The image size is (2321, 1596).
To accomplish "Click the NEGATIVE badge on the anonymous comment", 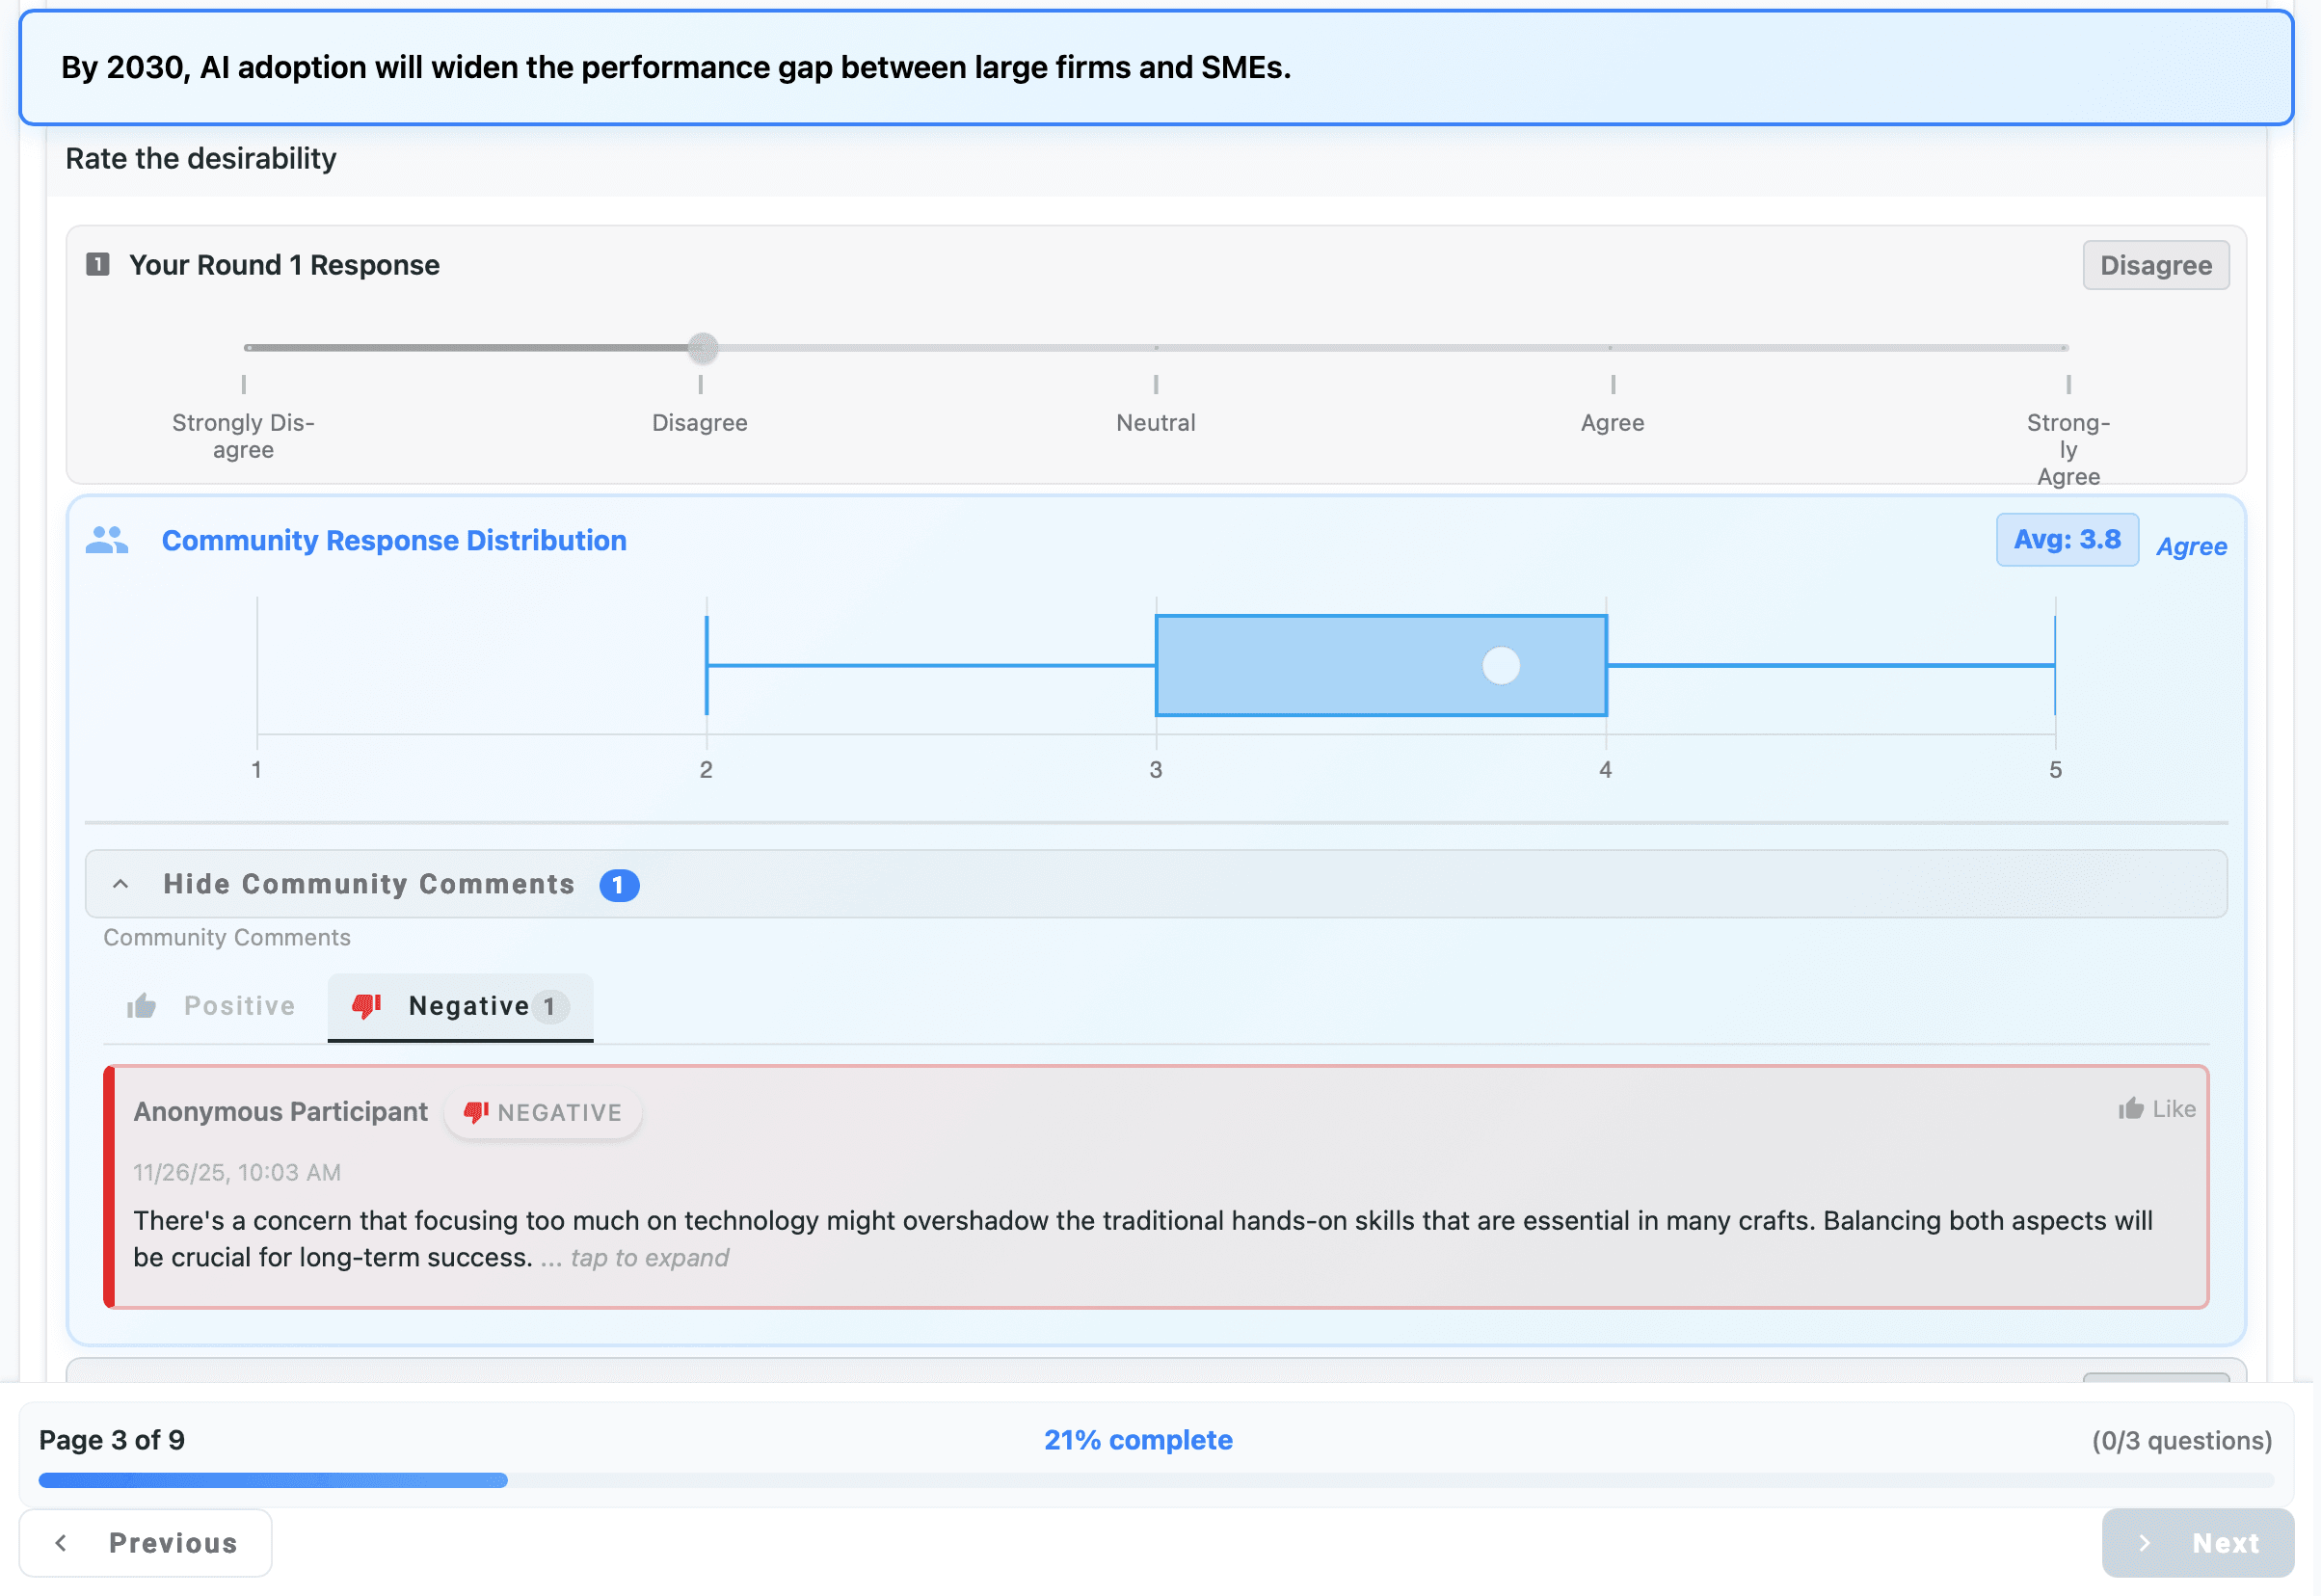I will pos(543,1112).
